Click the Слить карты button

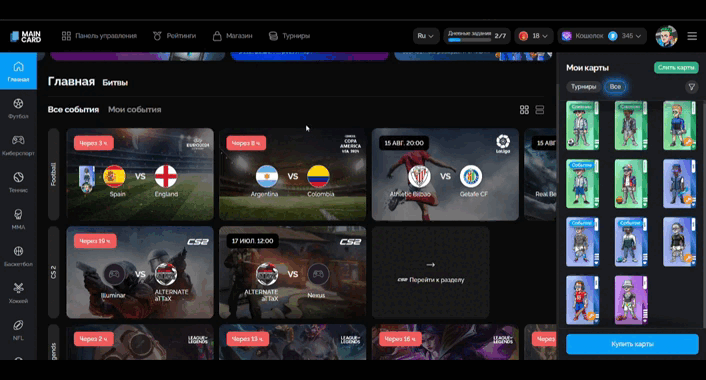(676, 68)
